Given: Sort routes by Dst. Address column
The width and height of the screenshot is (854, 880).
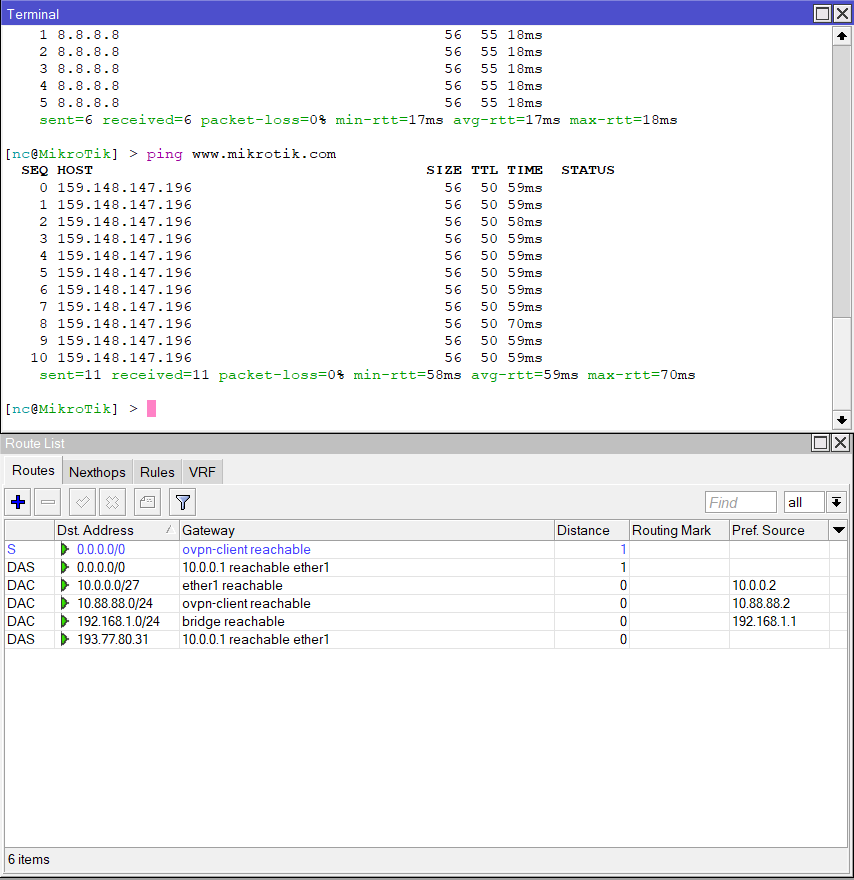Looking at the screenshot, I should [110, 530].
